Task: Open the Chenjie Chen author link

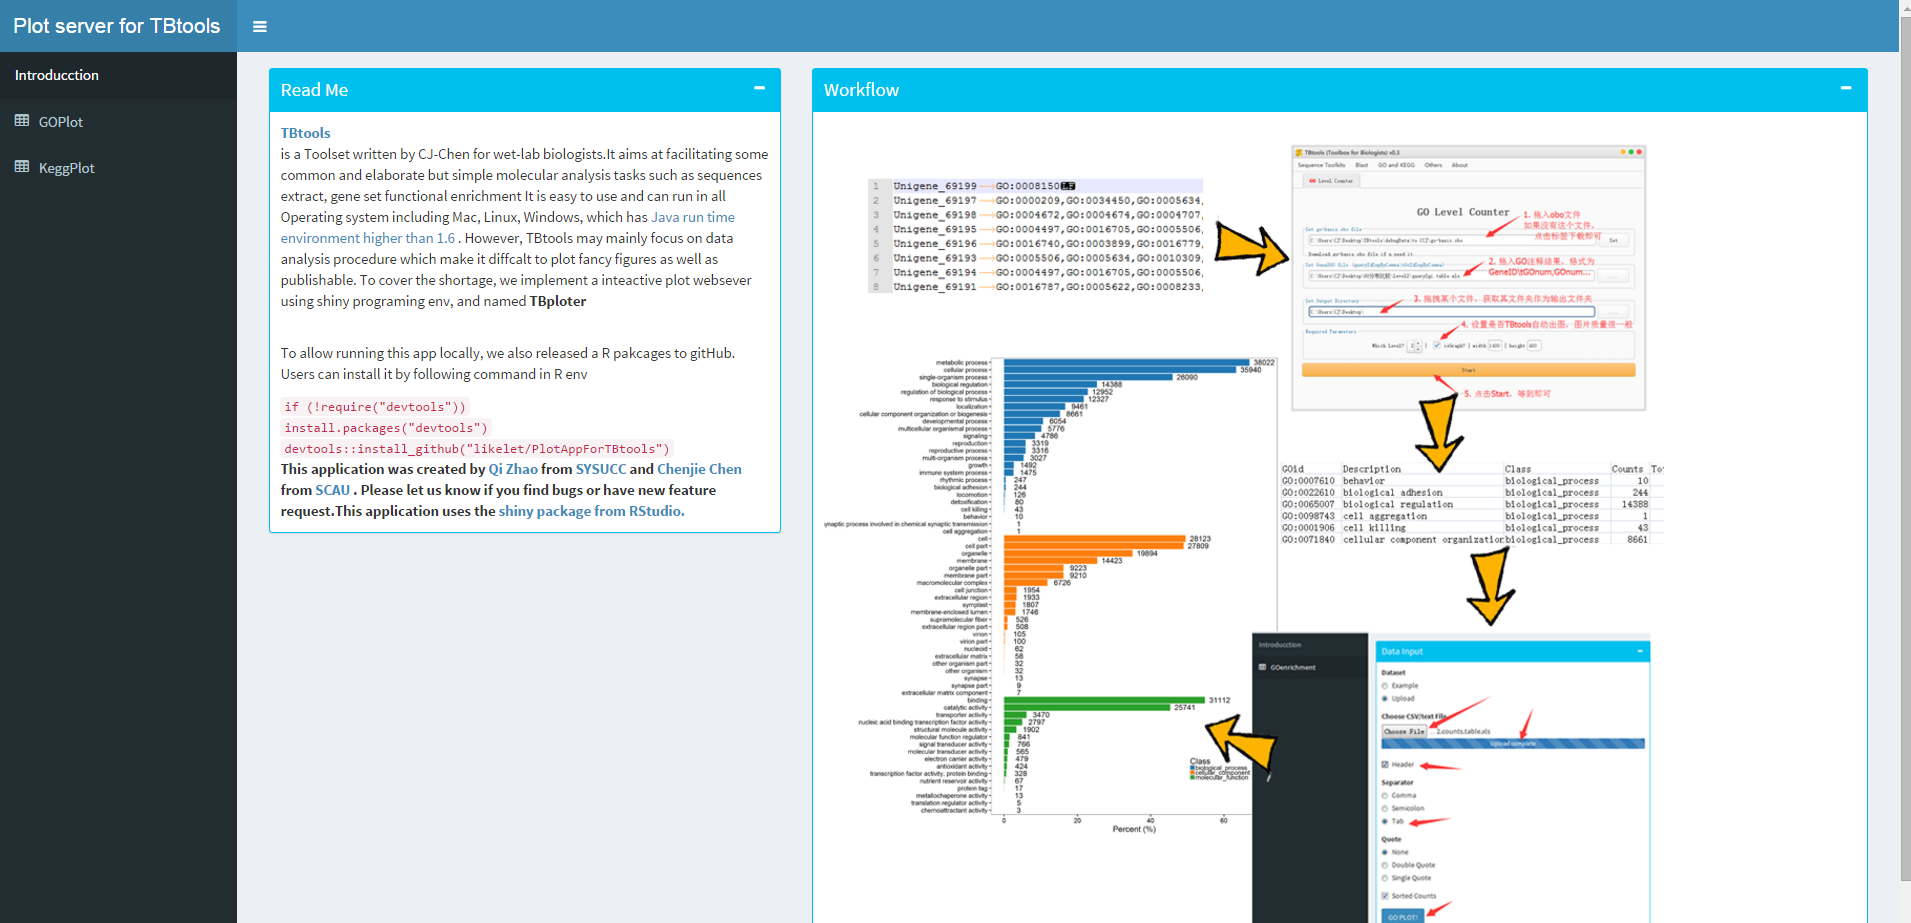Action: tap(699, 469)
